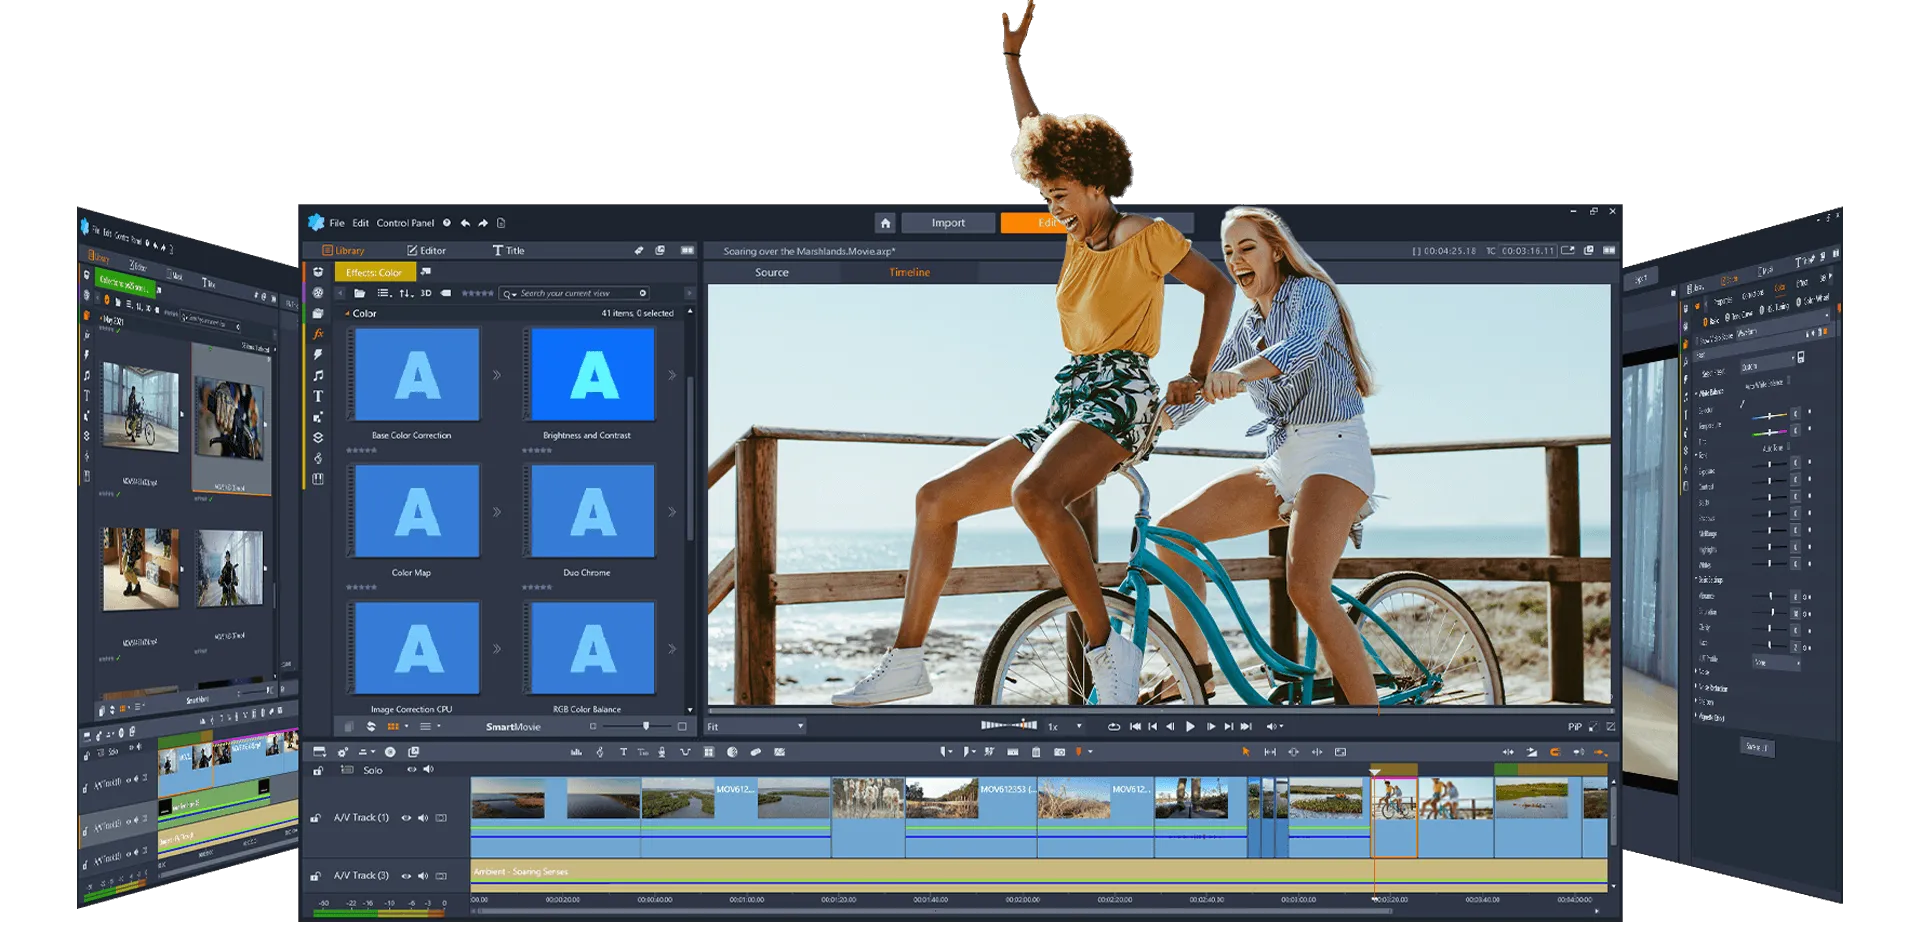
Task: Open the File menu
Action: click(x=337, y=223)
